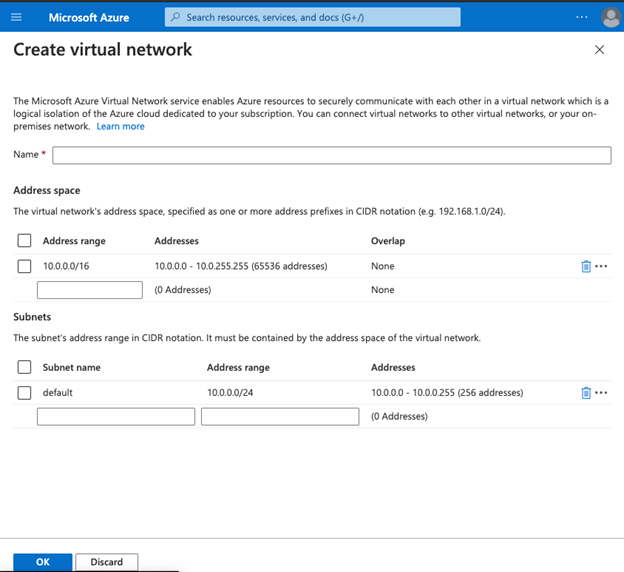Click the Discard button
Screen dimensions: 624x572
[107, 562]
